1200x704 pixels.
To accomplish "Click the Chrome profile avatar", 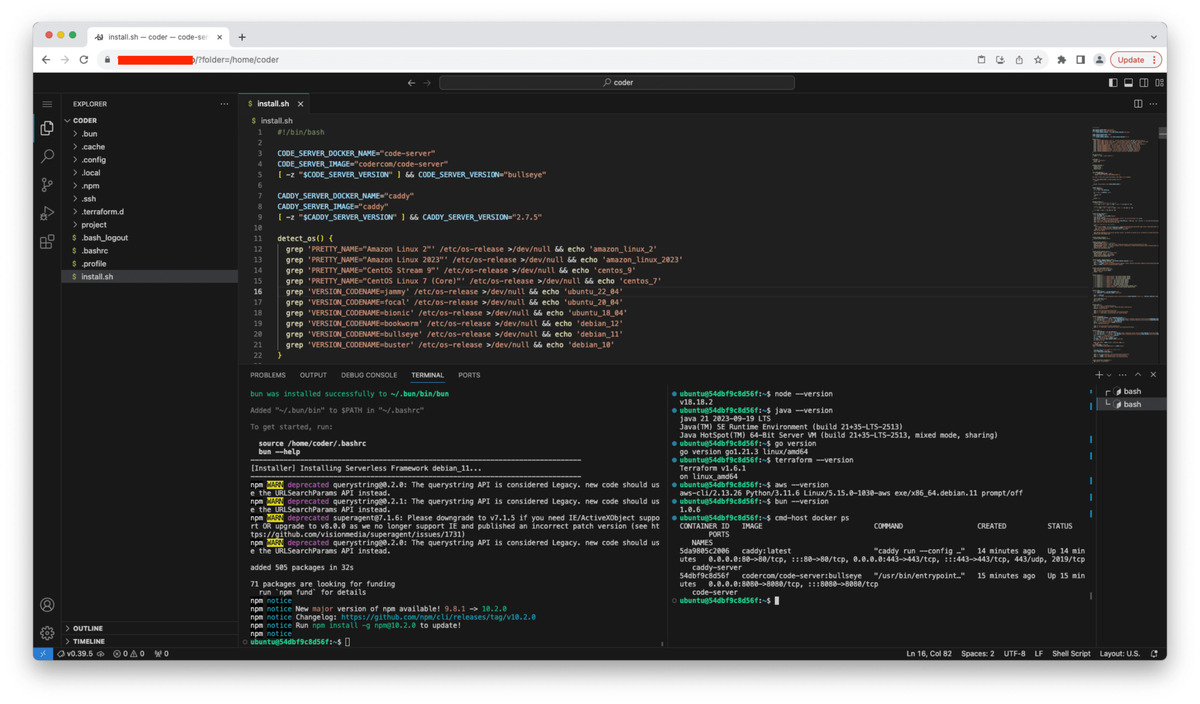I will click(1099, 60).
